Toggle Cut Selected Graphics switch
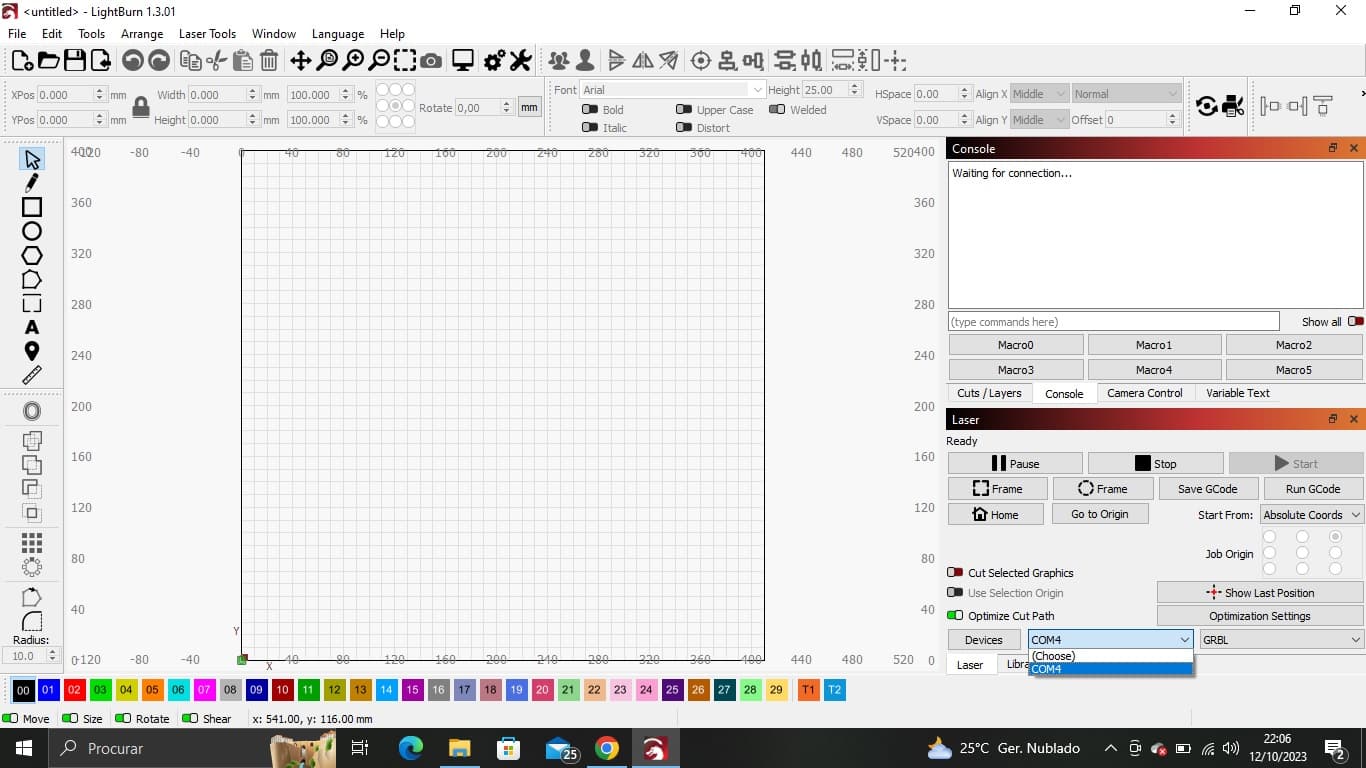Image resolution: width=1366 pixels, height=768 pixels. coord(955,573)
